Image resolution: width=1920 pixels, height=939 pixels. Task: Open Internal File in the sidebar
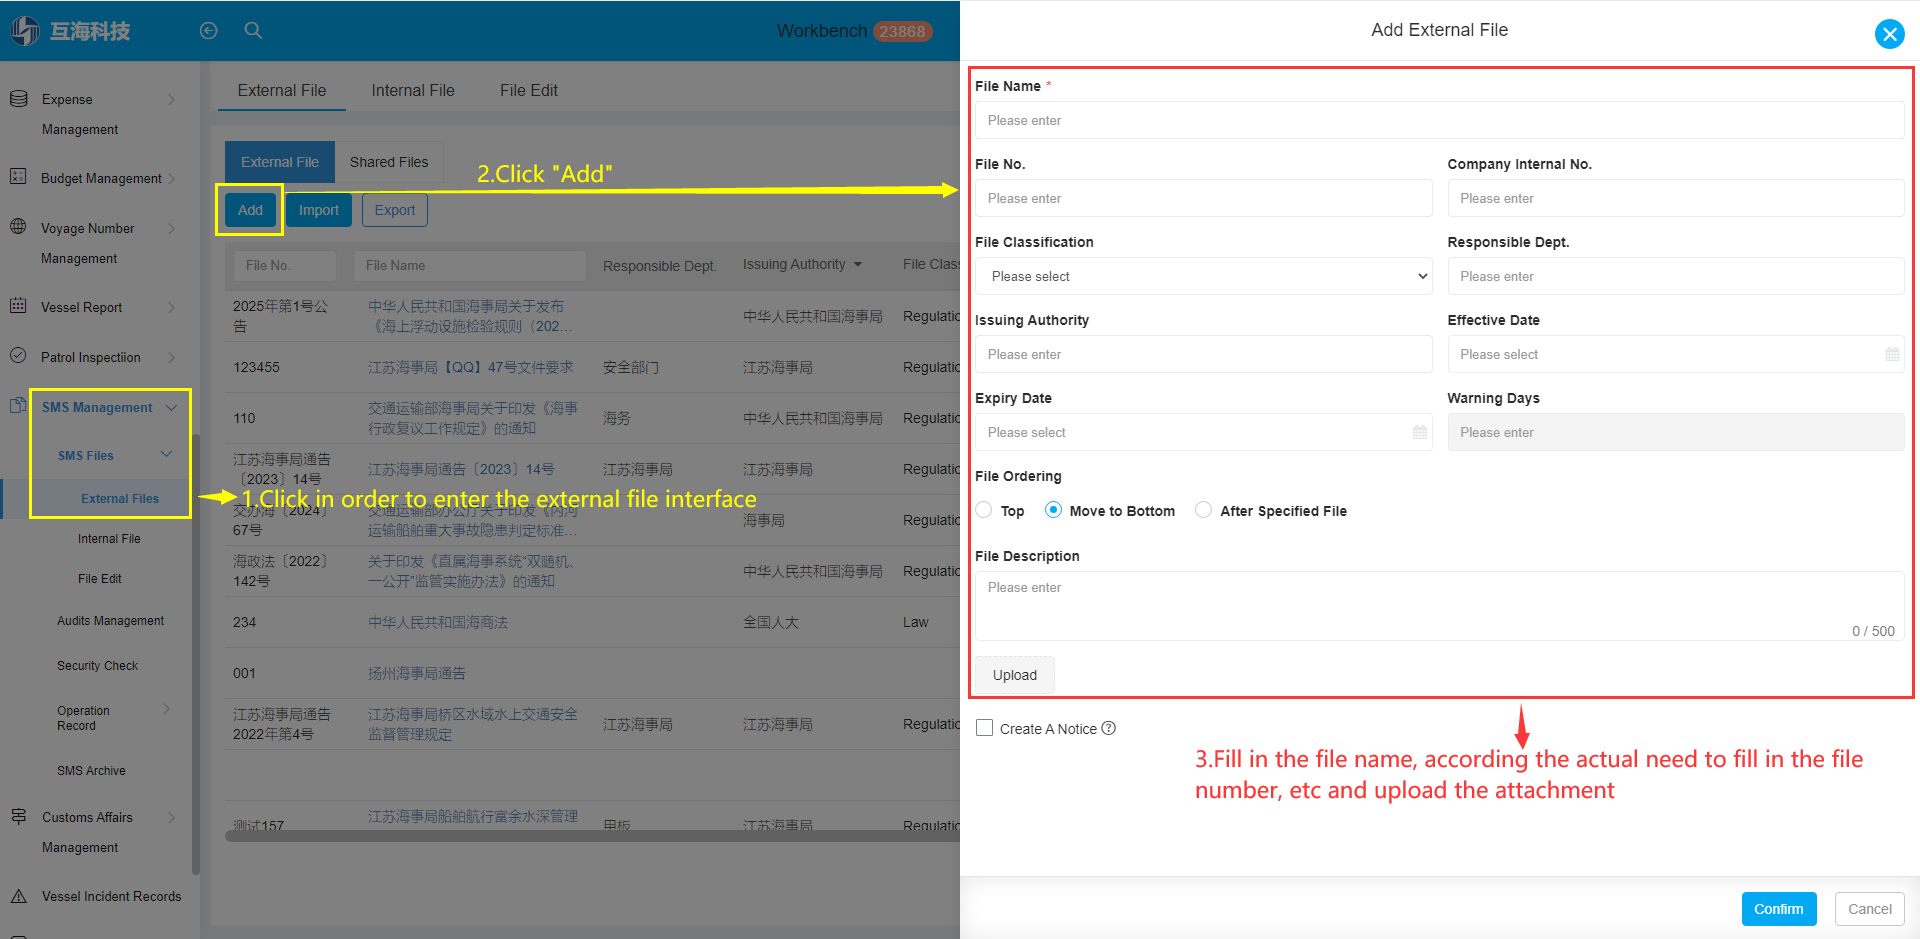tap(109, 538)
